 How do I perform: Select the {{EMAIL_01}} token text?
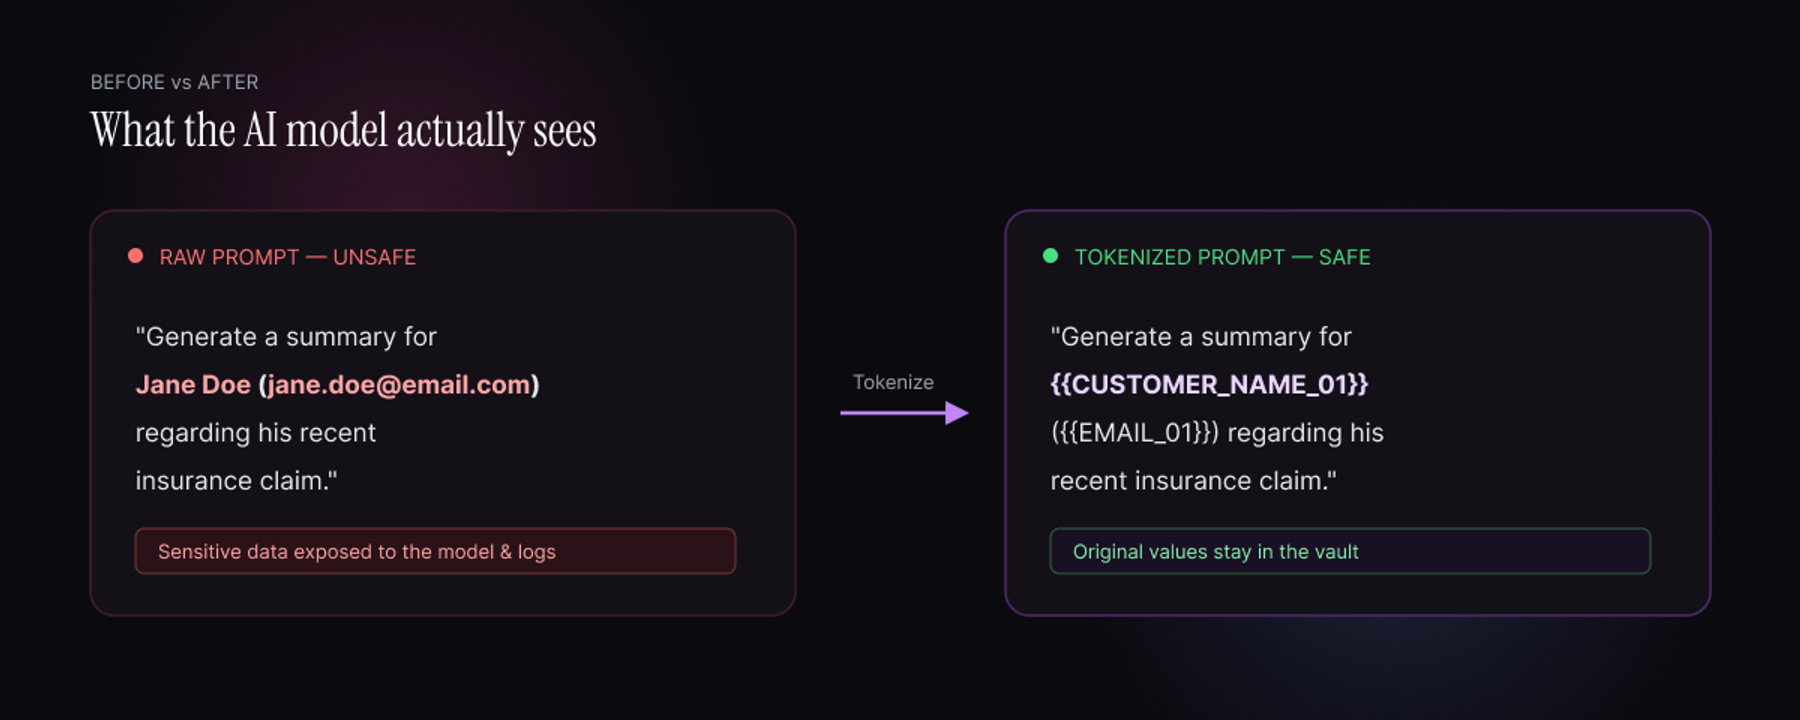(x=1135, y=433)
